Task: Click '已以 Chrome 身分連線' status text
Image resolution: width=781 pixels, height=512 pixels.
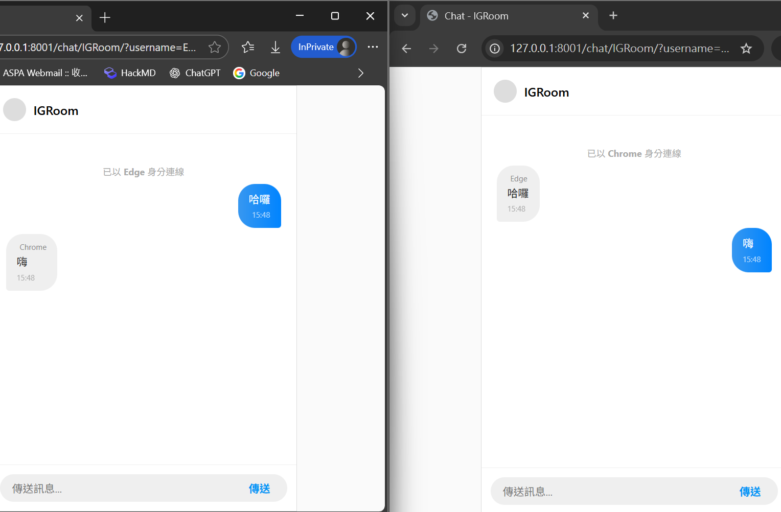Action: point(634,154)
